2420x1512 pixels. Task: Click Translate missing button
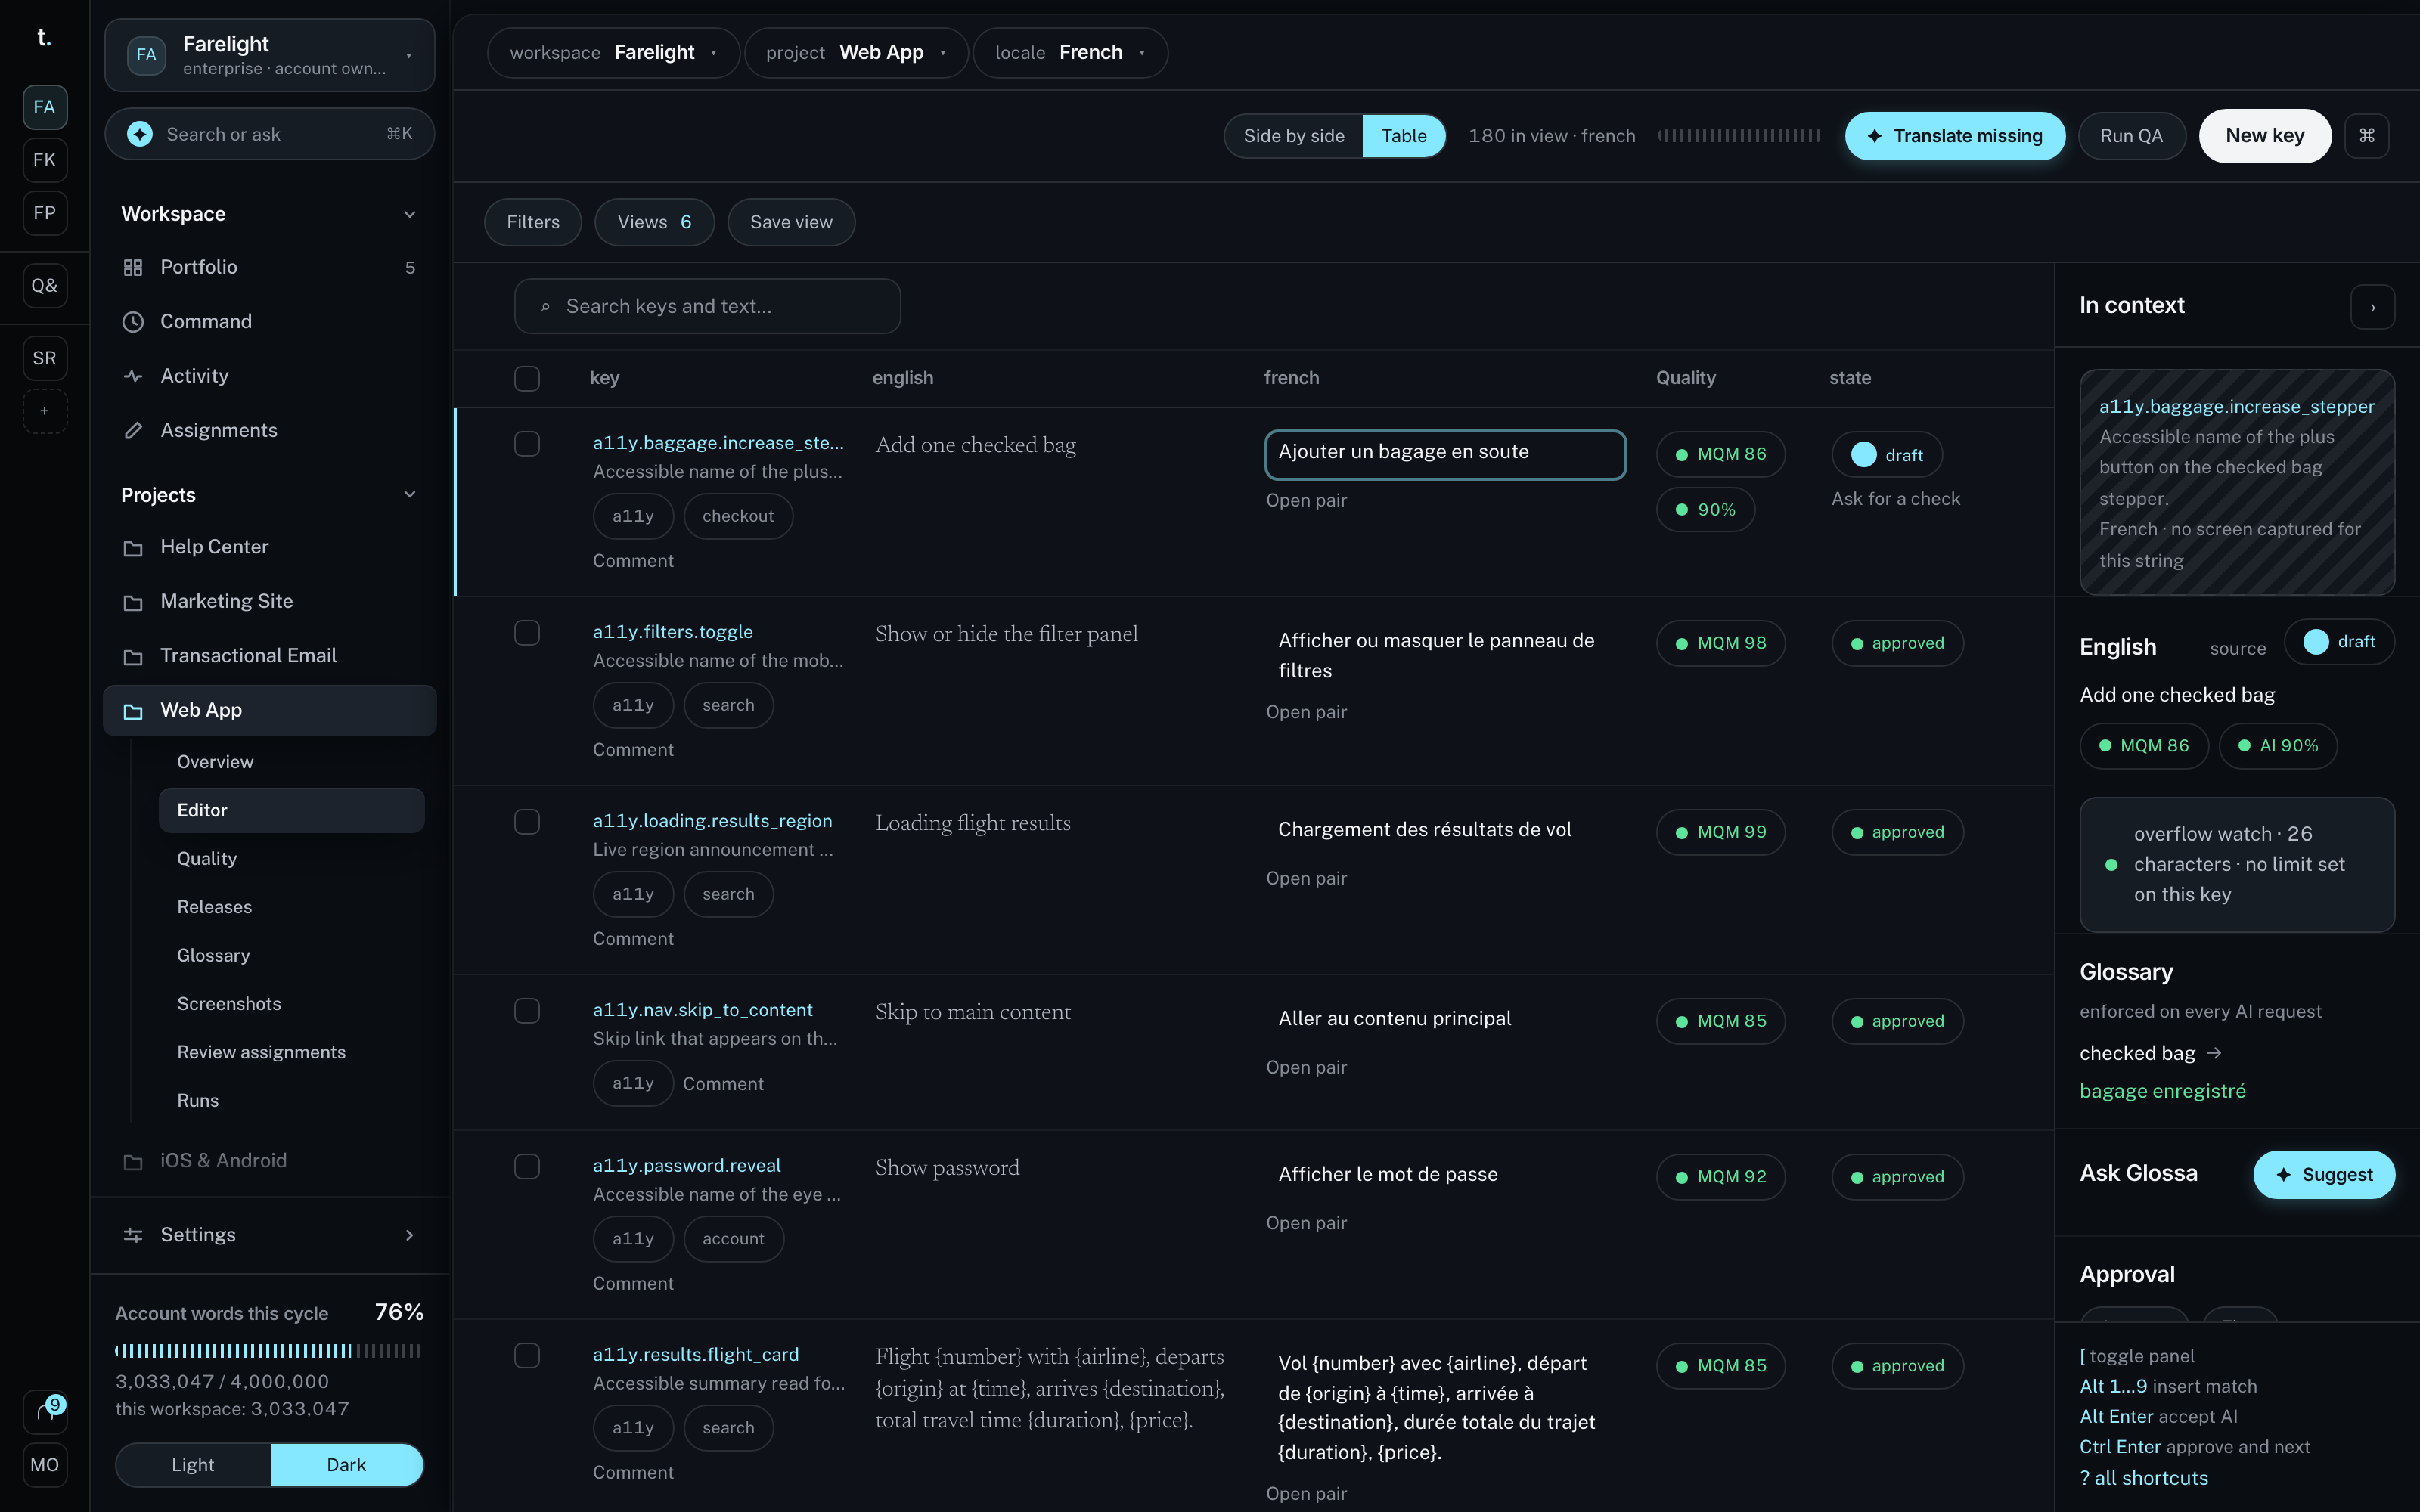[x=1955, y=136]
